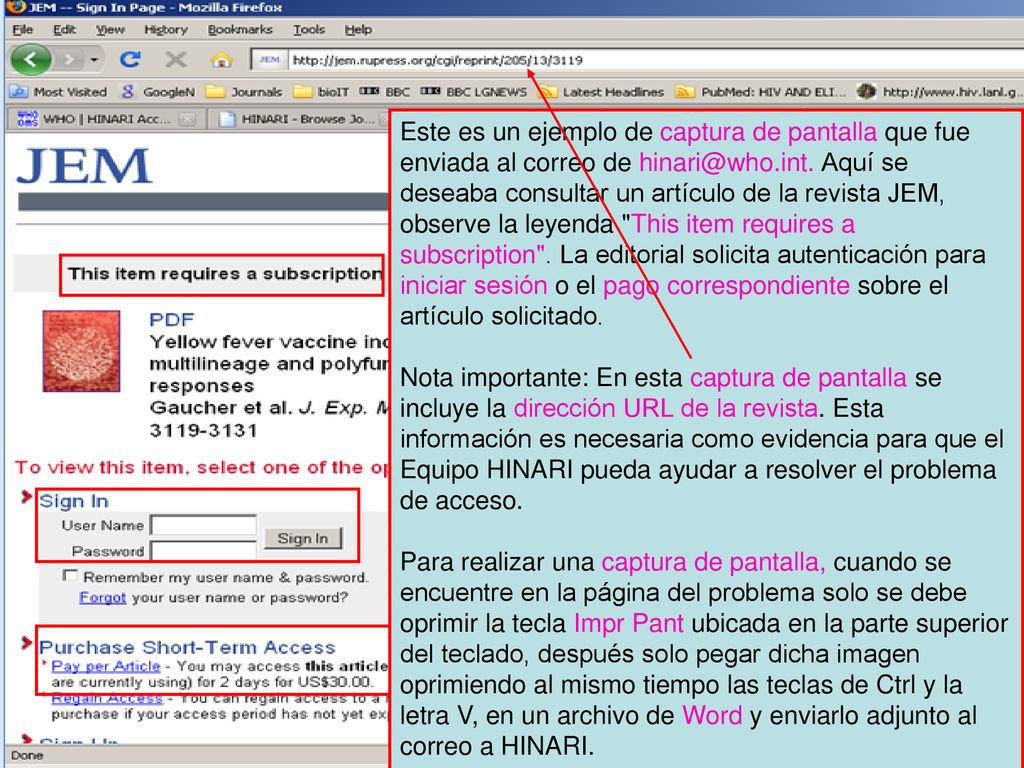Click the Pay per Article link
The width and height of the screenshot is (1024, 768).
[106, 666]
